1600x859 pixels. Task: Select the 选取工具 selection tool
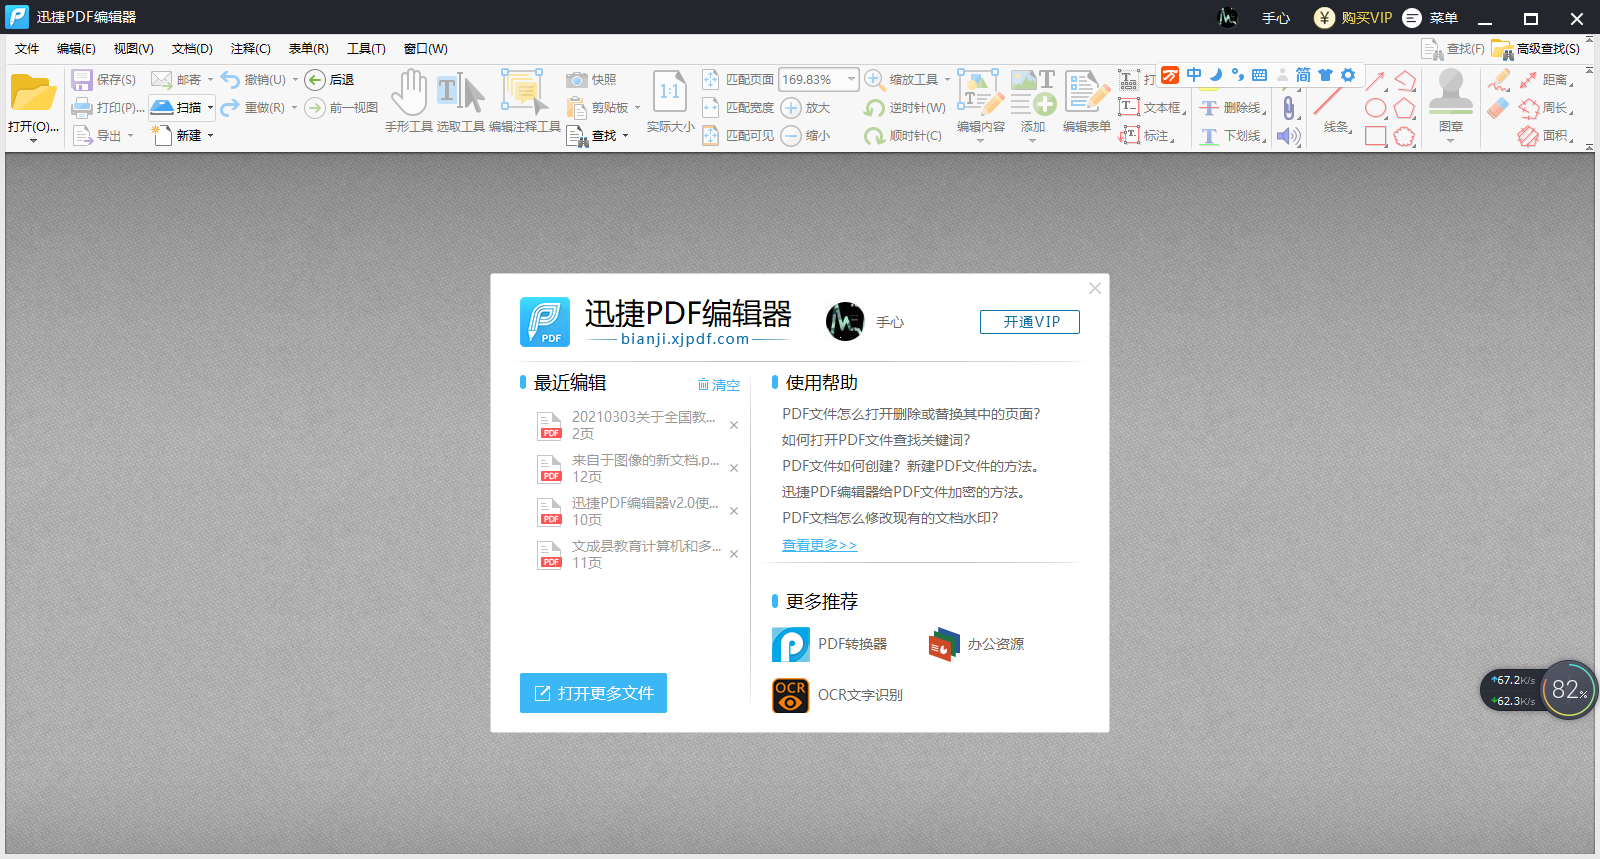(460, 101)
